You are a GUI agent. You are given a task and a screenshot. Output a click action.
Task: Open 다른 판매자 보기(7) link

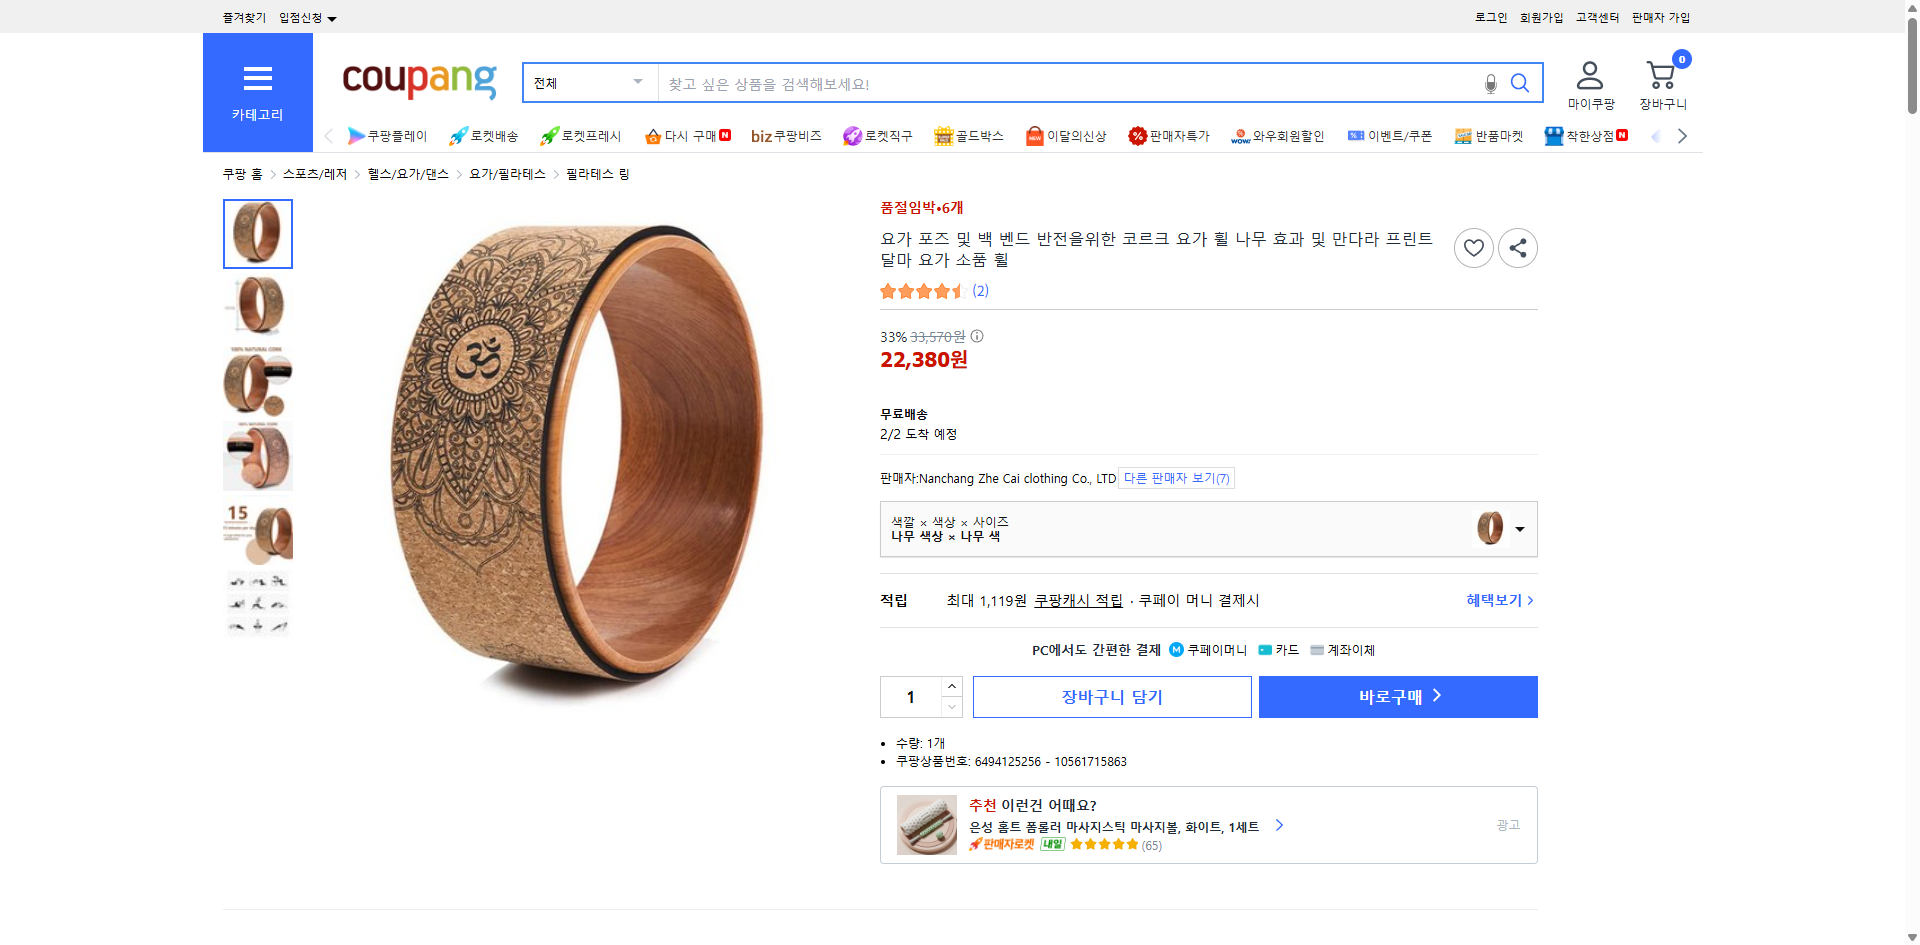click(1176, 478)
